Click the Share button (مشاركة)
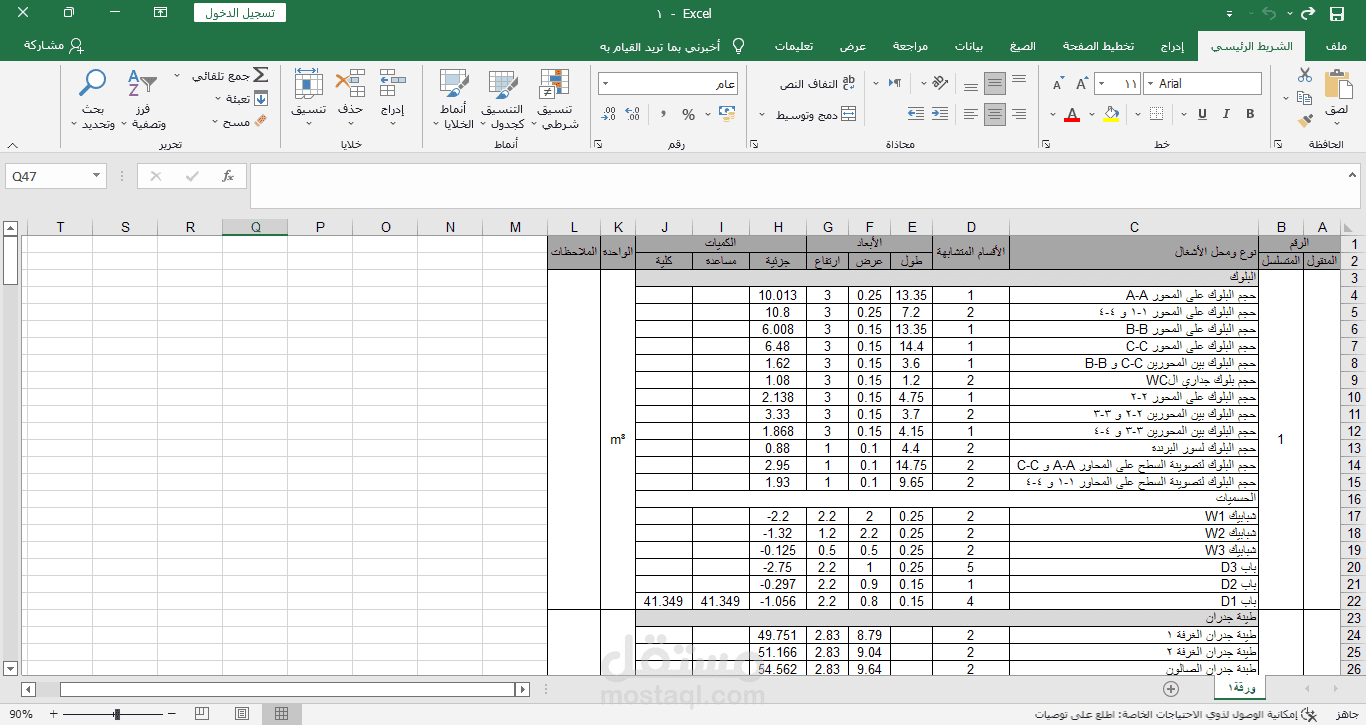The width and height of the screenshot is (1366, 725). [x=54, y=46]
